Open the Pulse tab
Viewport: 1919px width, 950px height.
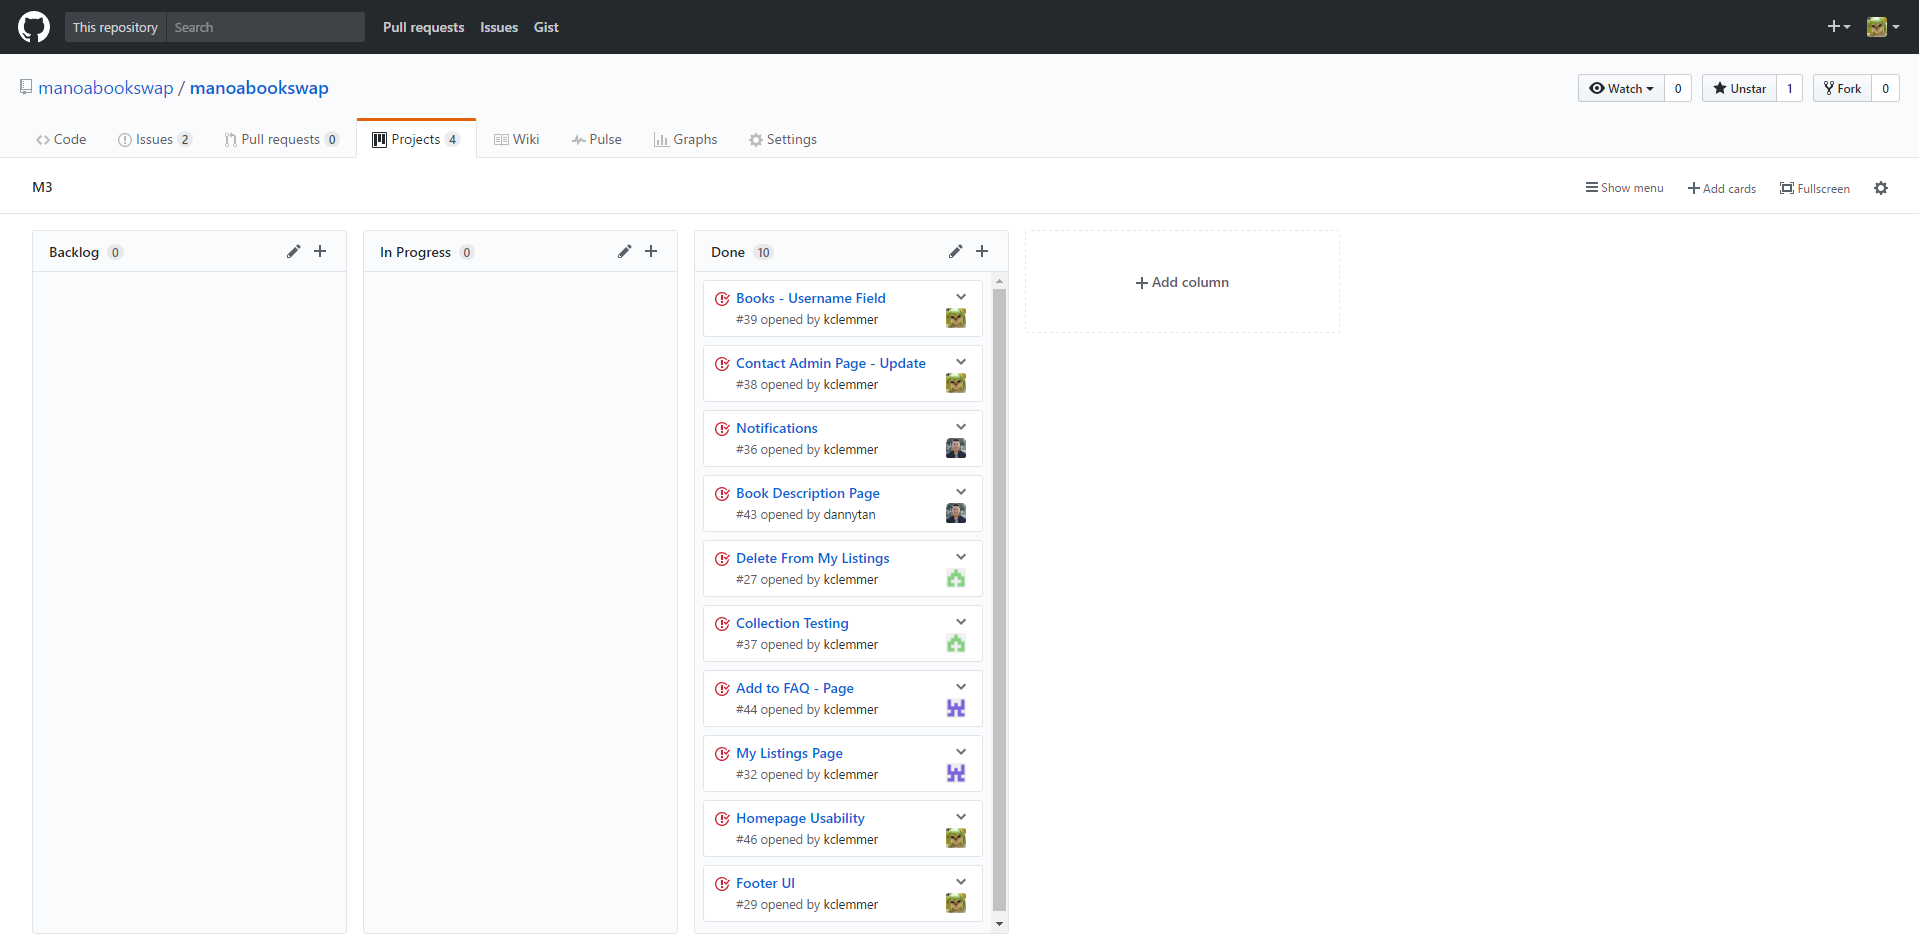coord(597,139)
